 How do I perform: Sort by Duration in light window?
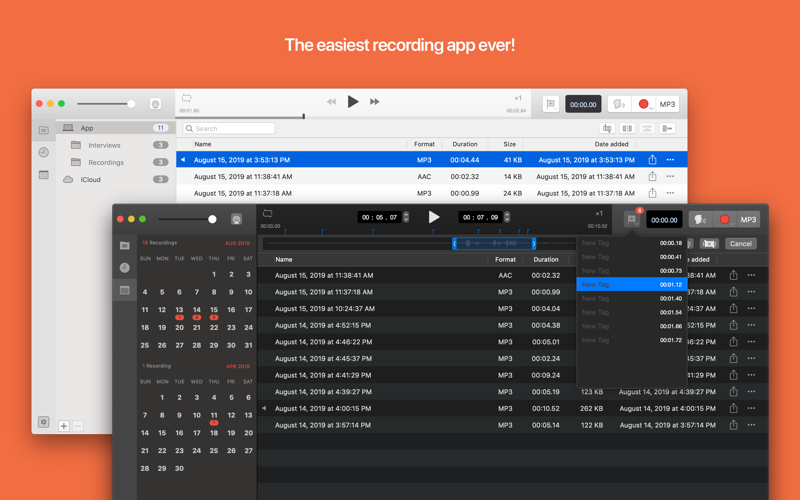(465, 144)
